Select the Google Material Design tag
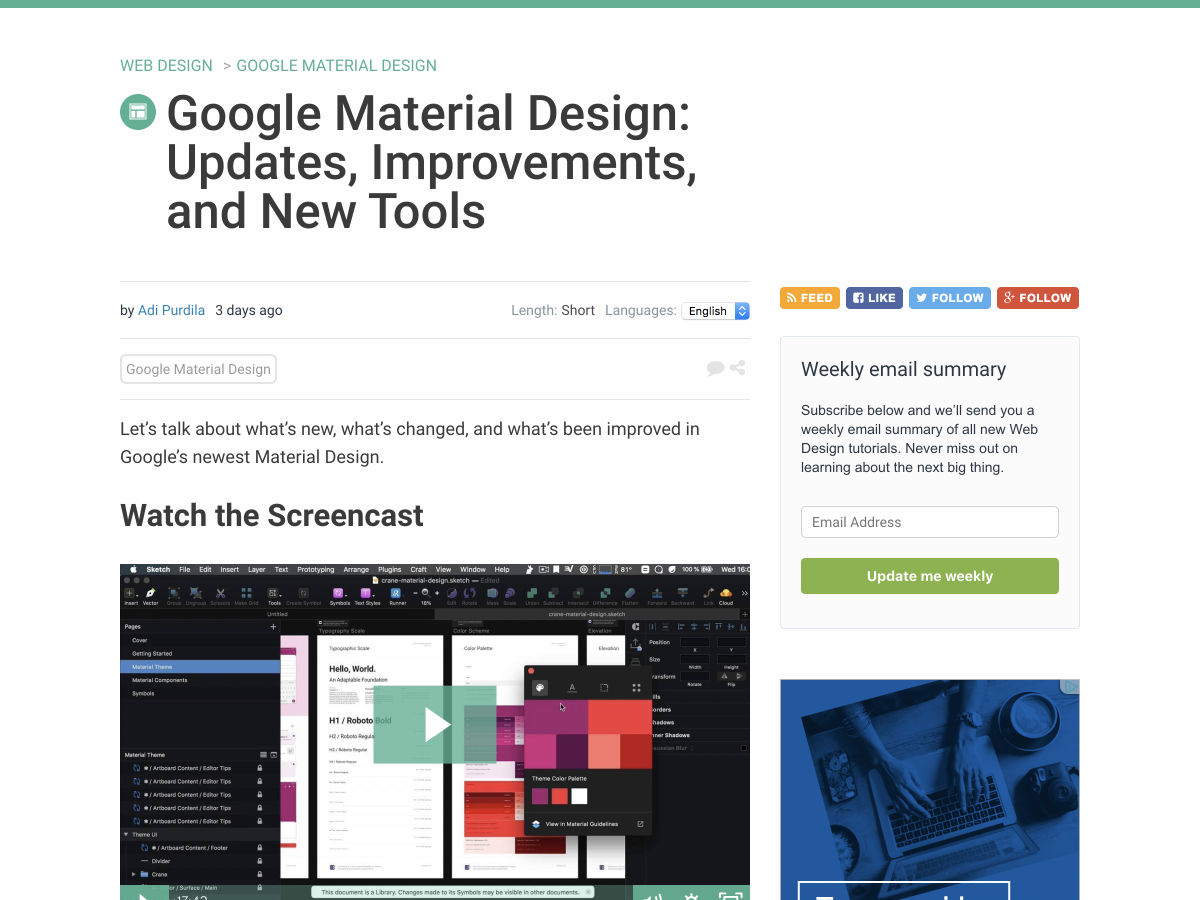The width and height of the screenshot is (1200, 900). point(198,369)
